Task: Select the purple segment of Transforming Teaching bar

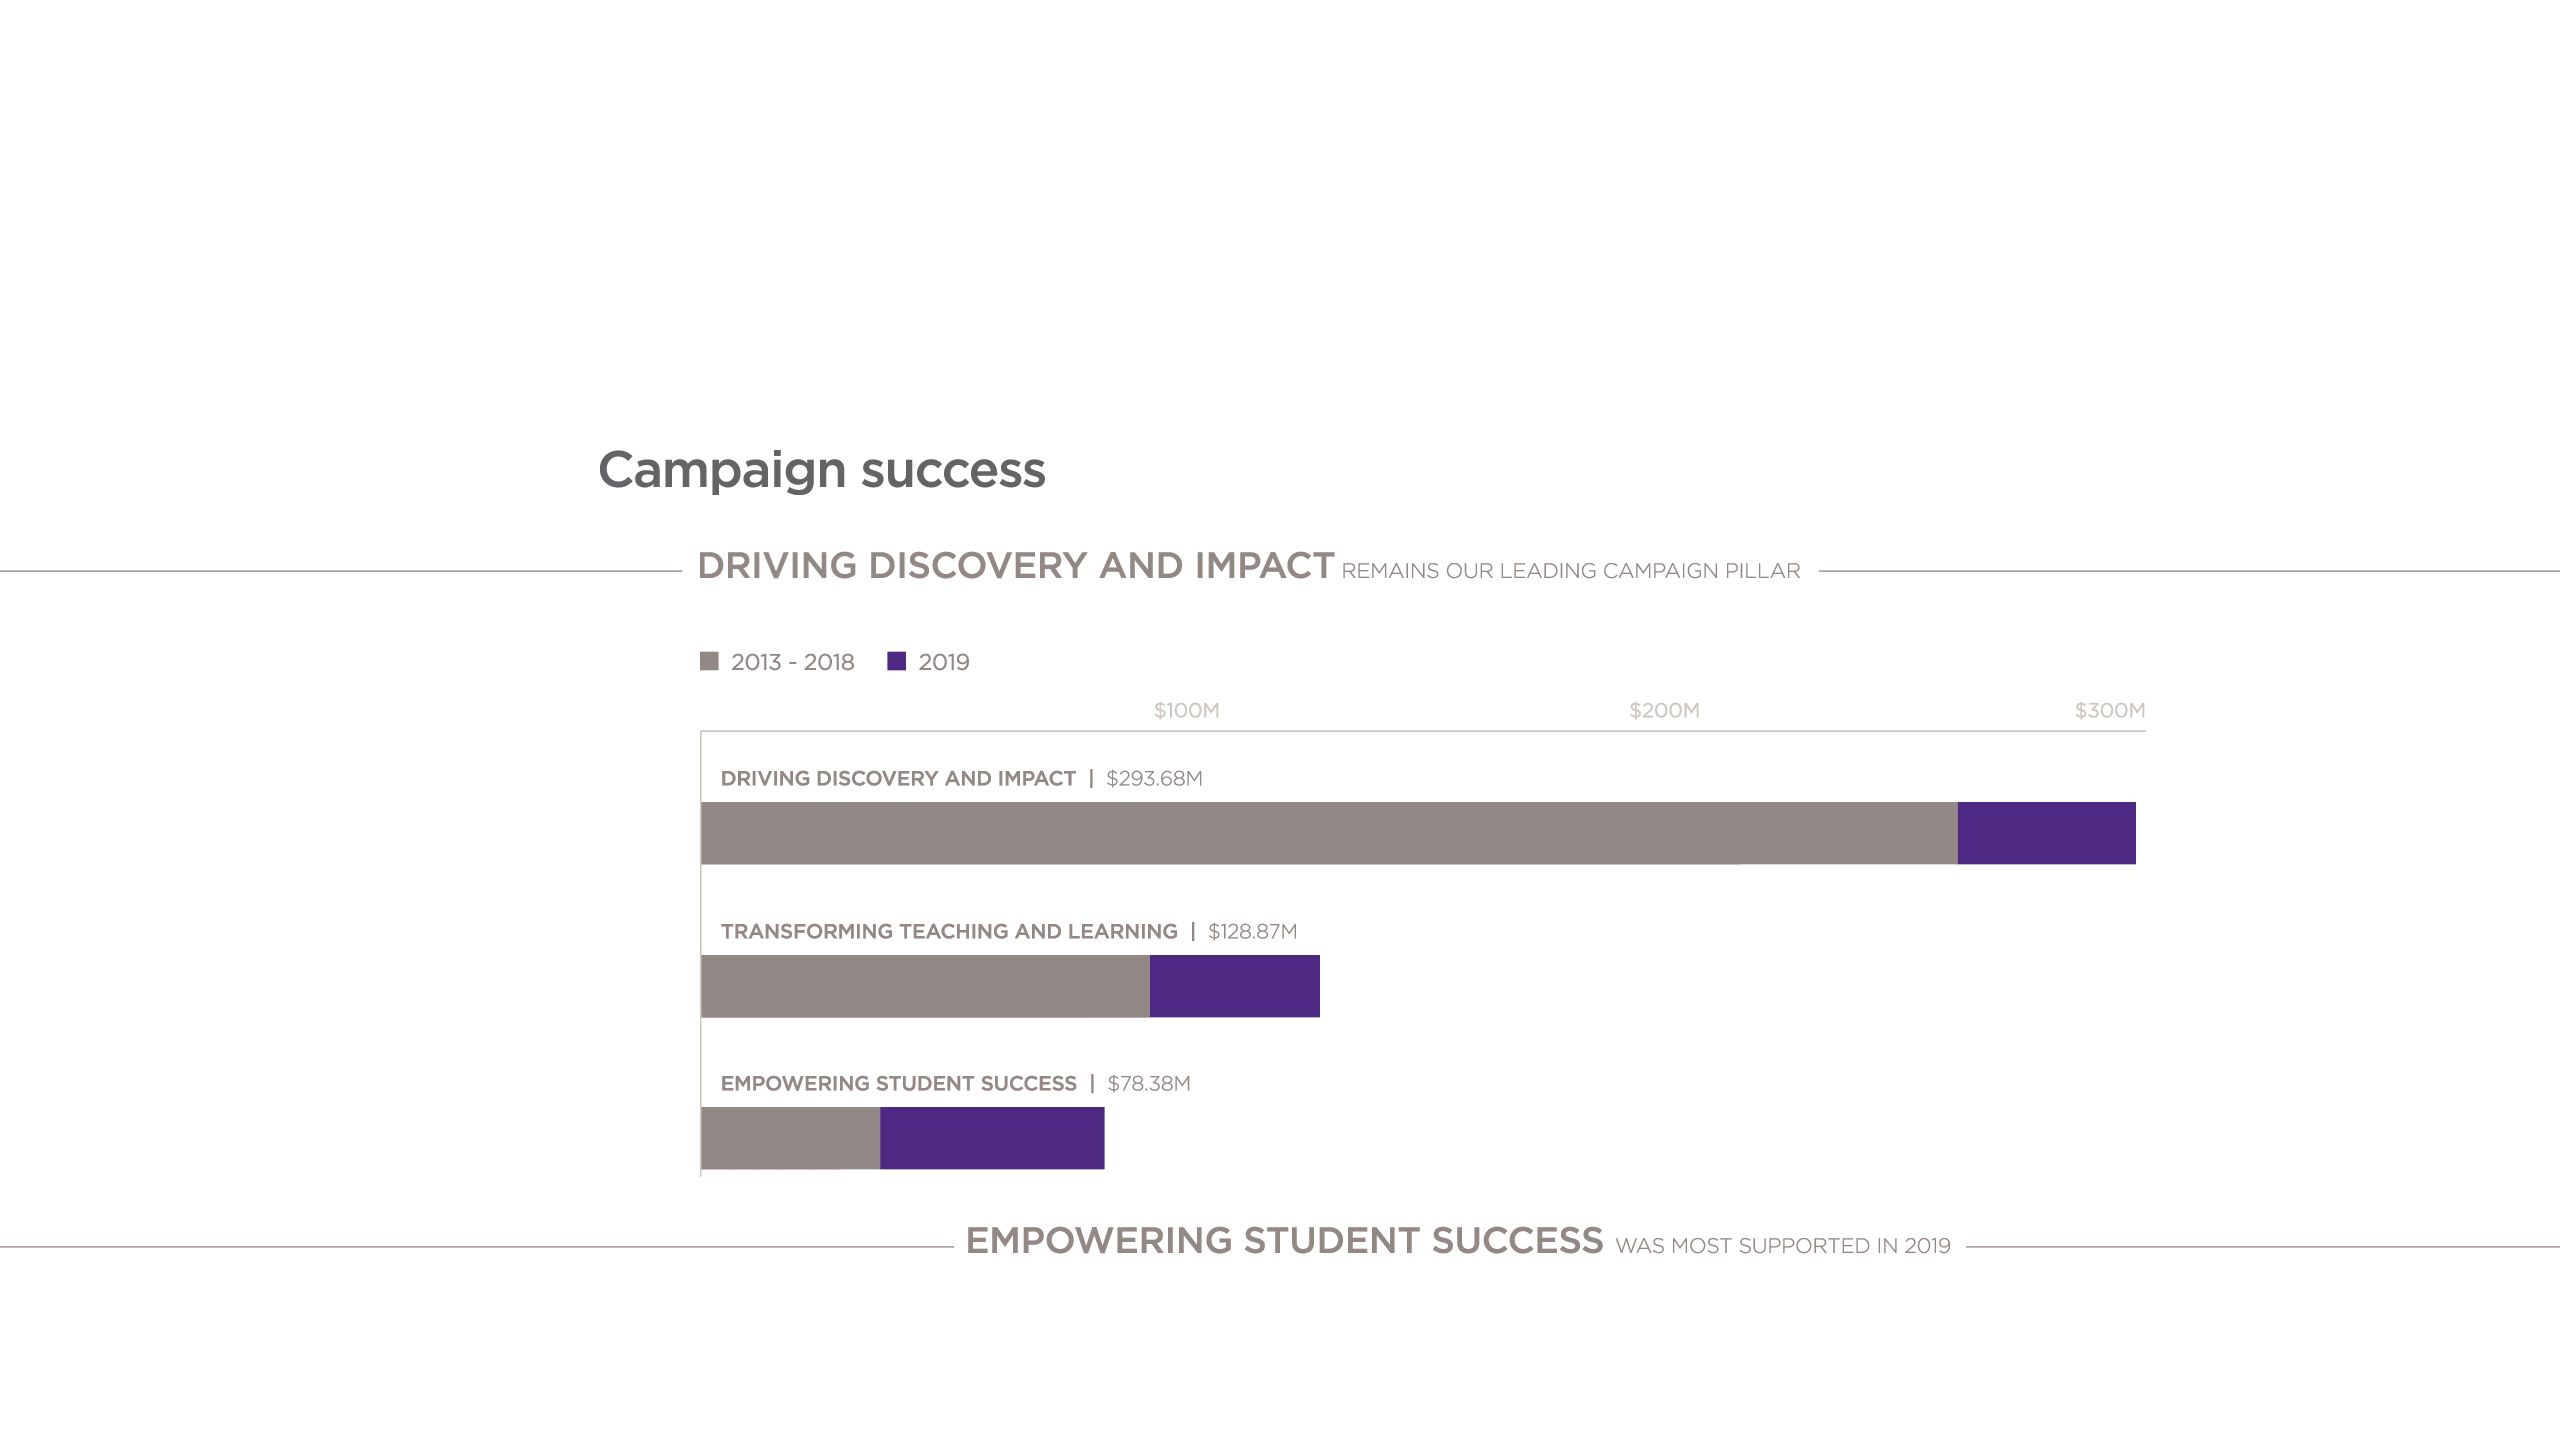Action: click(x=1234, y=986)
